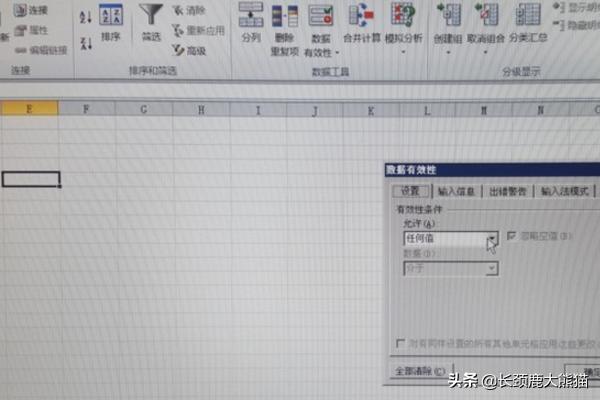This screenshot has height=400, width=600.
Task: Click the selected cell in column E
Action: click(31, 179)
